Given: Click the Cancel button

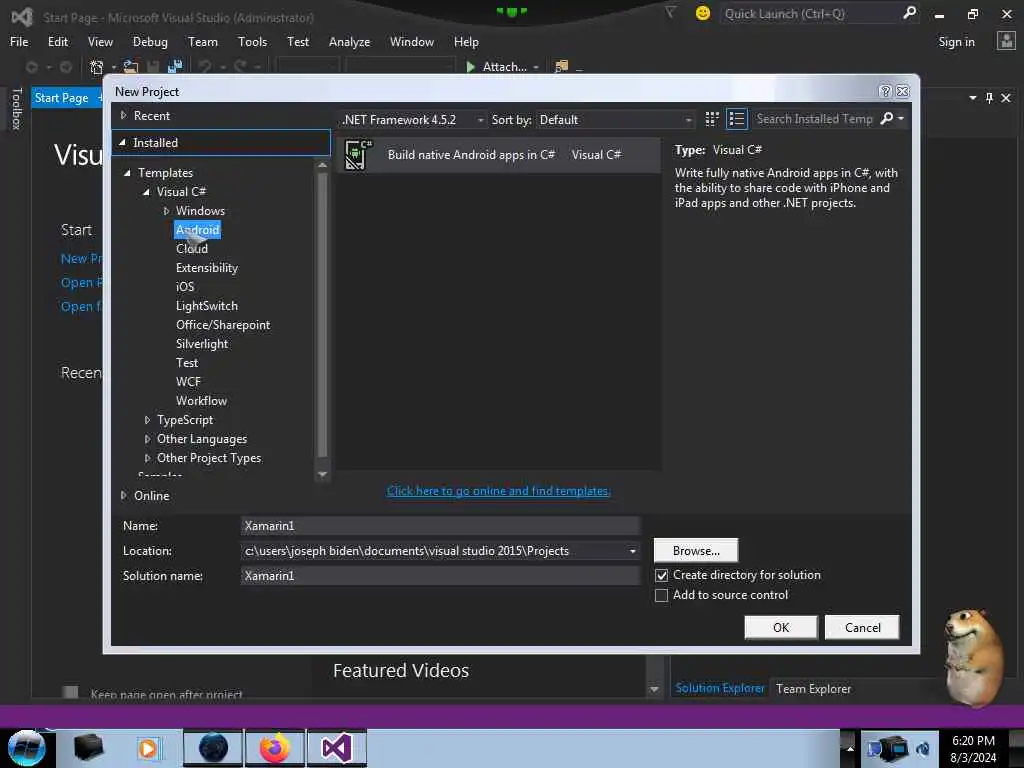Looking at the screenshot, I should pyautogui.click(x=862, y=628).
